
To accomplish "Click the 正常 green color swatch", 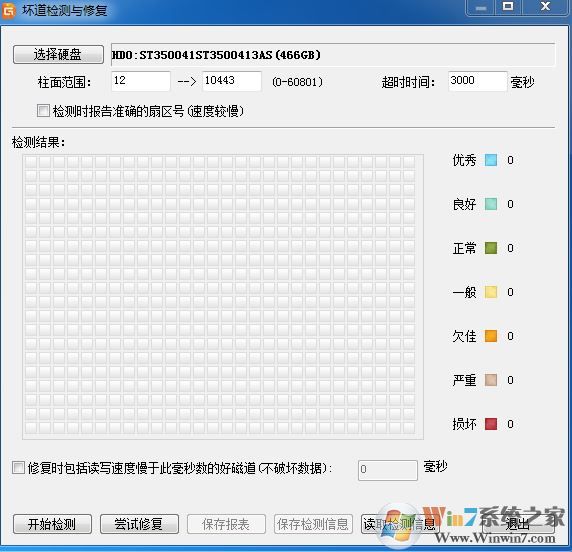I will pos(491,248).
